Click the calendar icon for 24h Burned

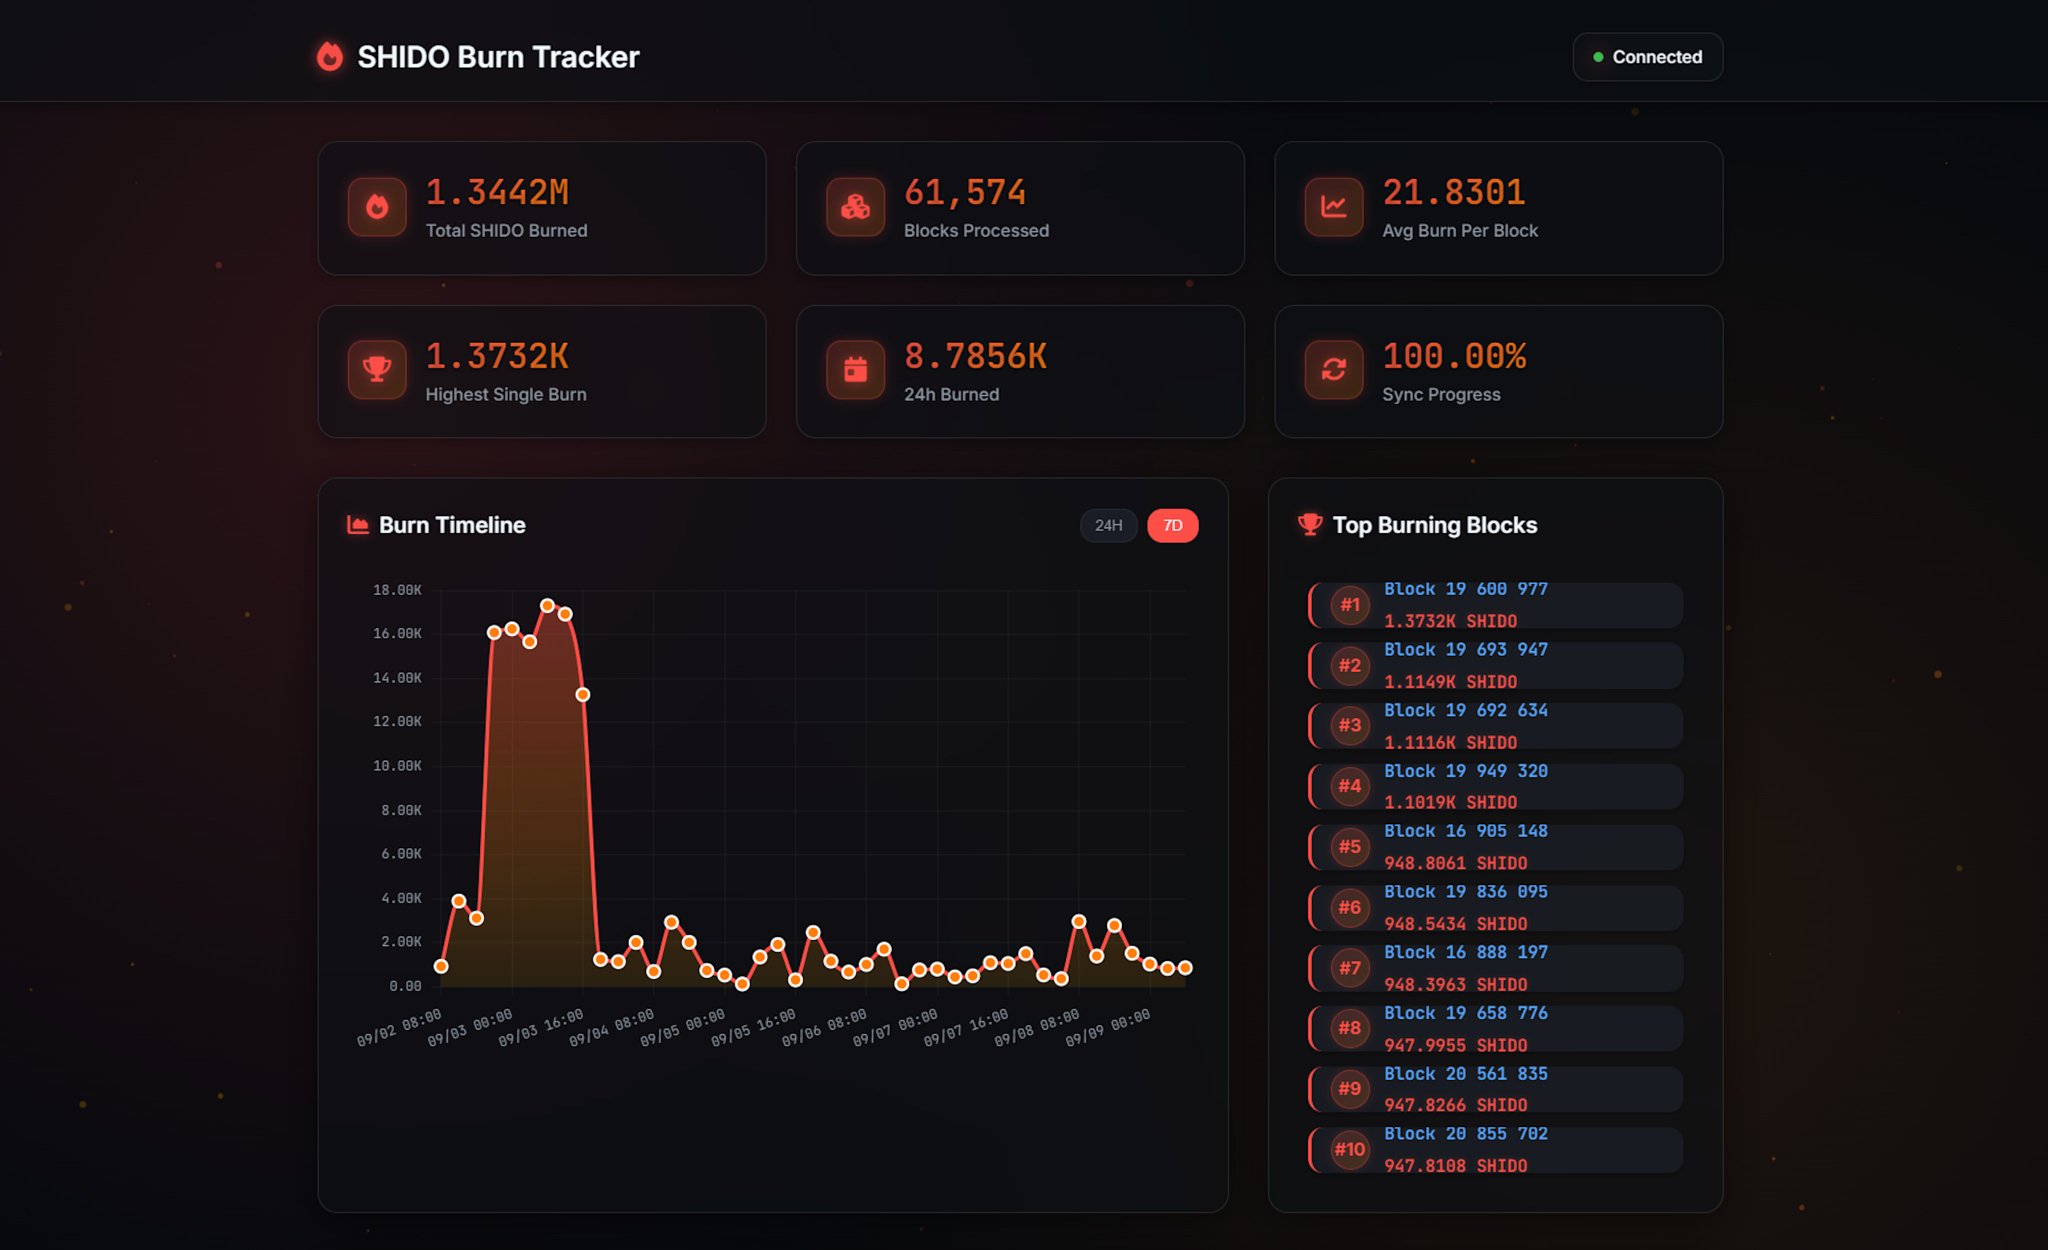click(855, 370)
